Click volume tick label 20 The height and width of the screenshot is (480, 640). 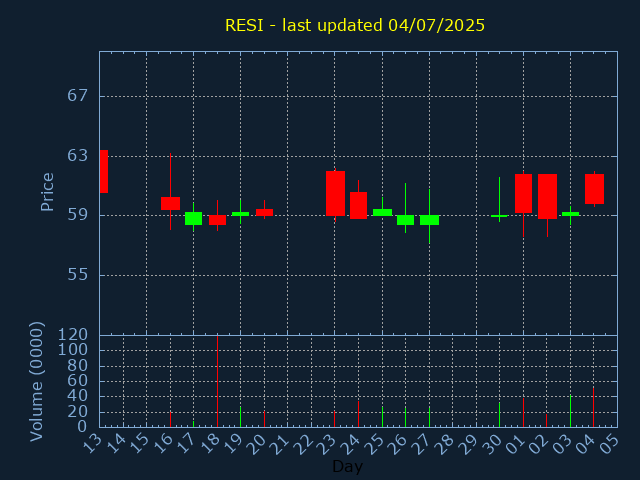[x=78, y=412]
